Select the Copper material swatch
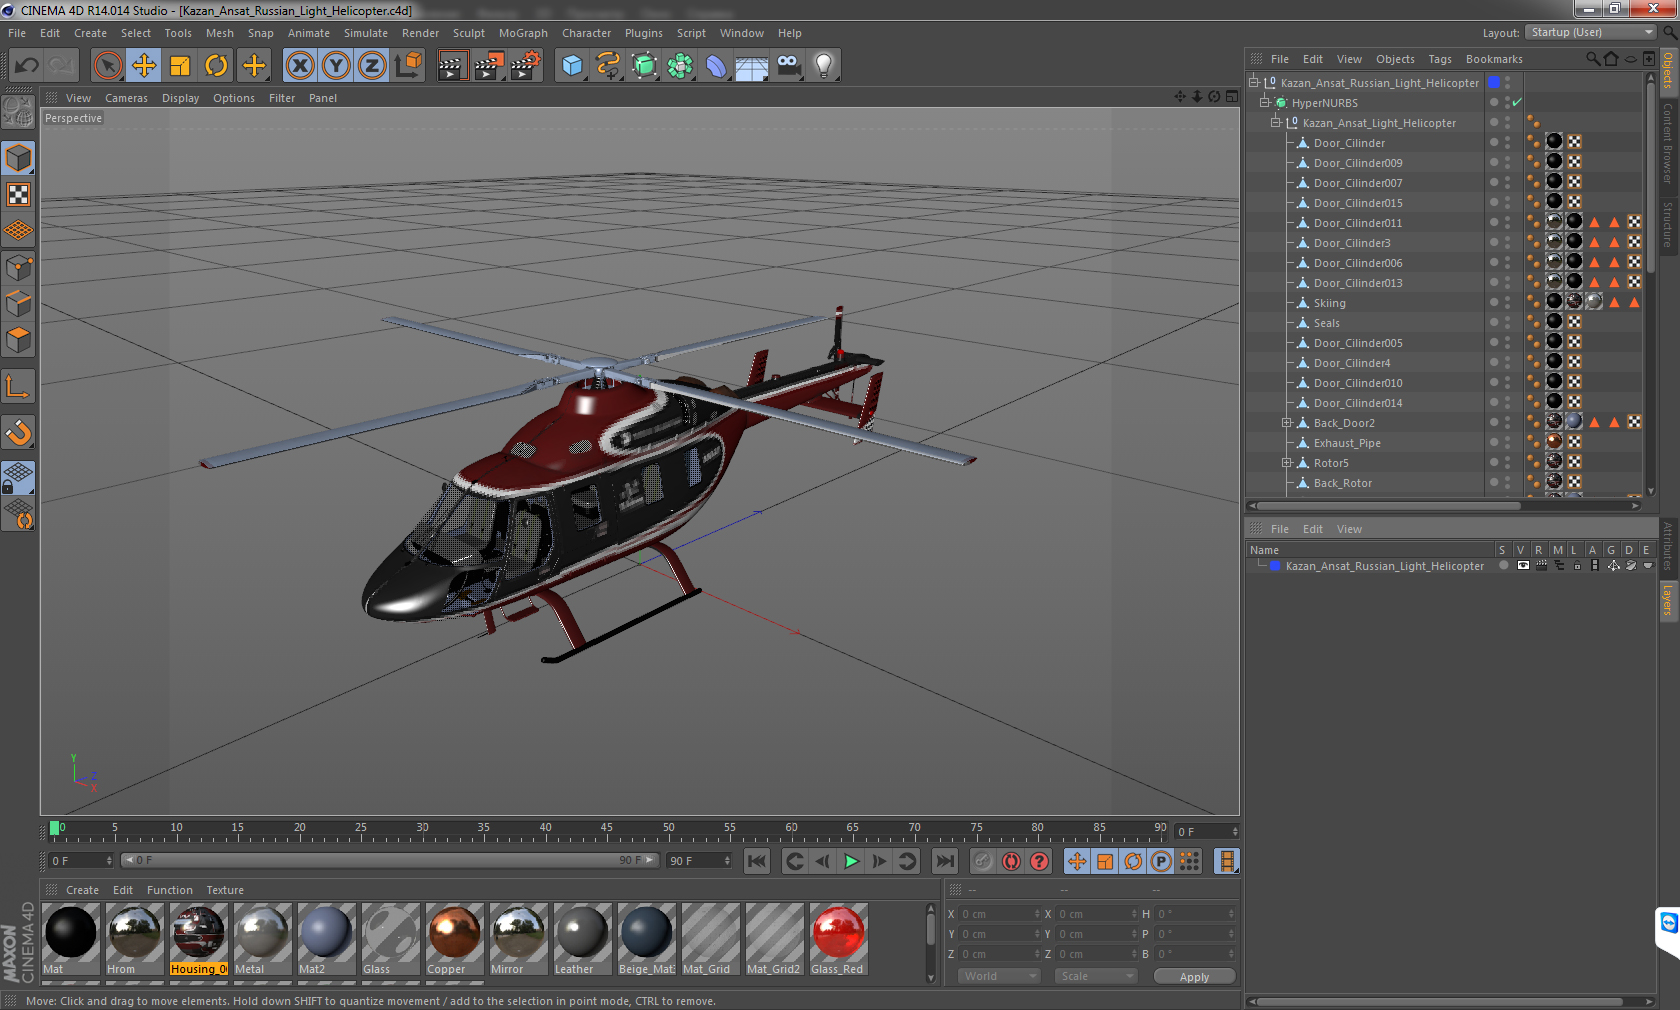Screen dimensions: 1680x1010 tap(454, 939)
